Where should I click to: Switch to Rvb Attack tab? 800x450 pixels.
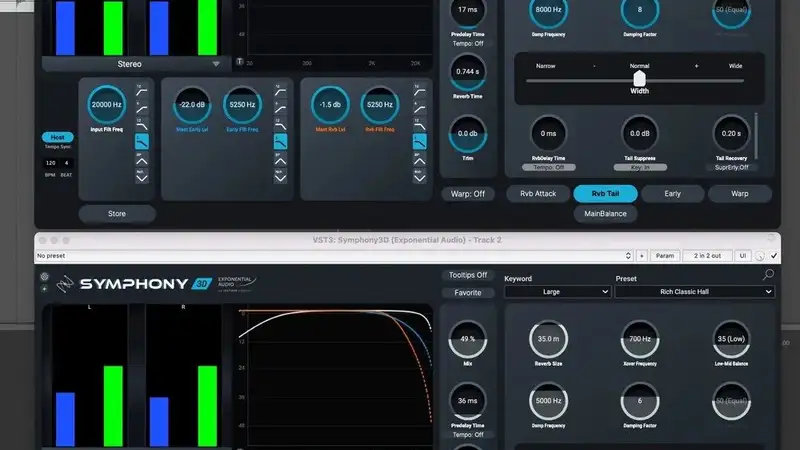tap(538, 194)
